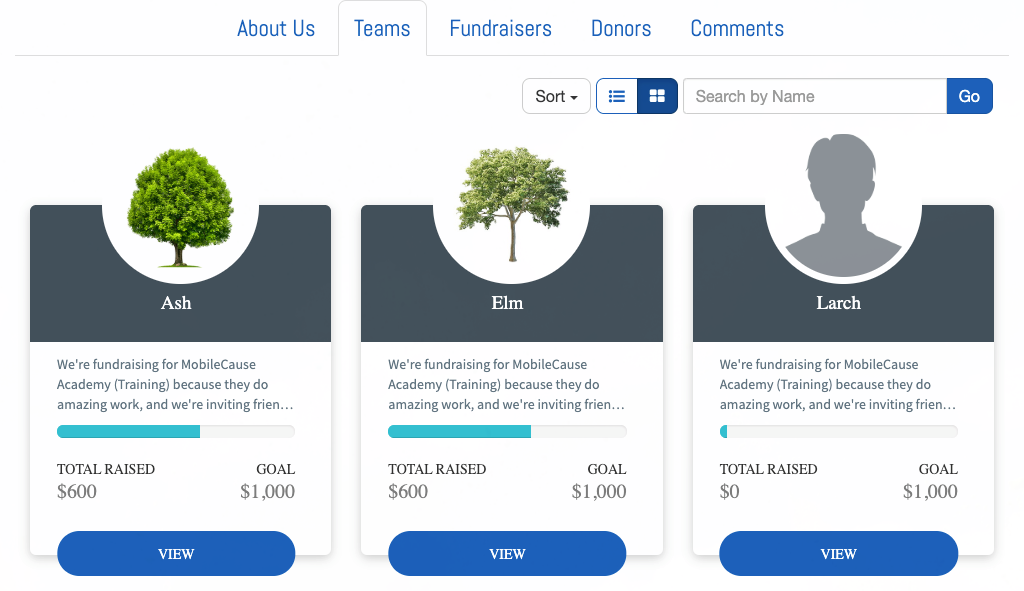Switch to list view icon
The width and height of the screenshot is (1024, 591).
[x=616, y=96]
